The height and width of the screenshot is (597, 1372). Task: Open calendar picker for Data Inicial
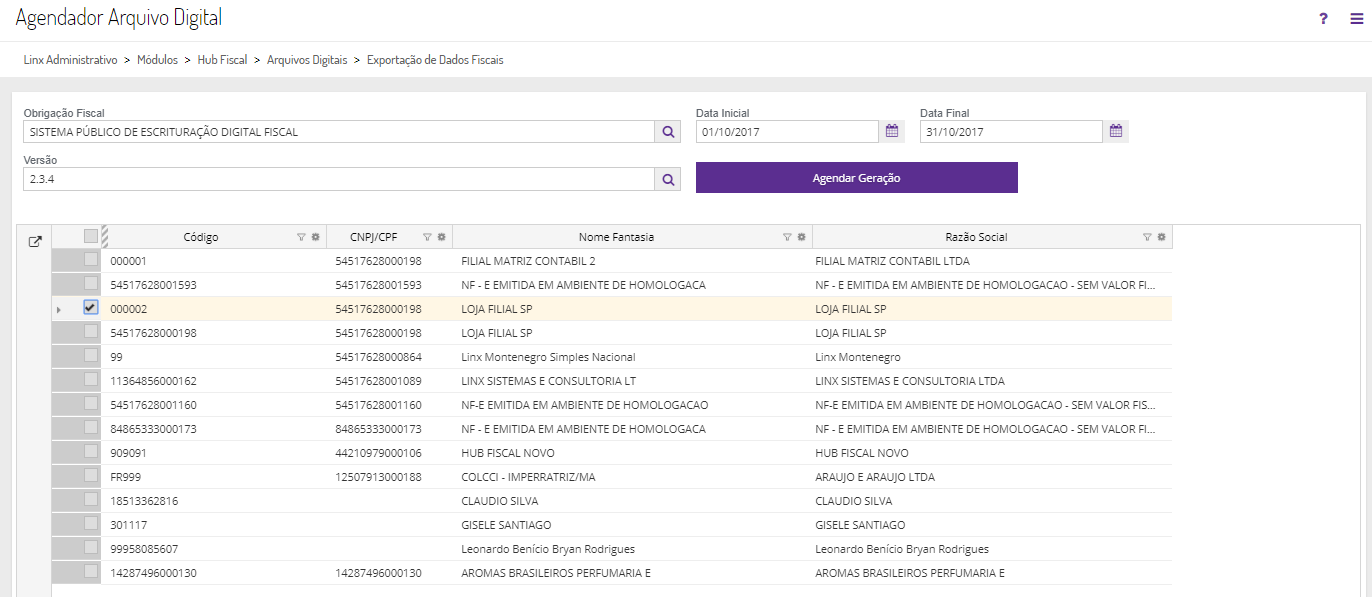[892, 131]
